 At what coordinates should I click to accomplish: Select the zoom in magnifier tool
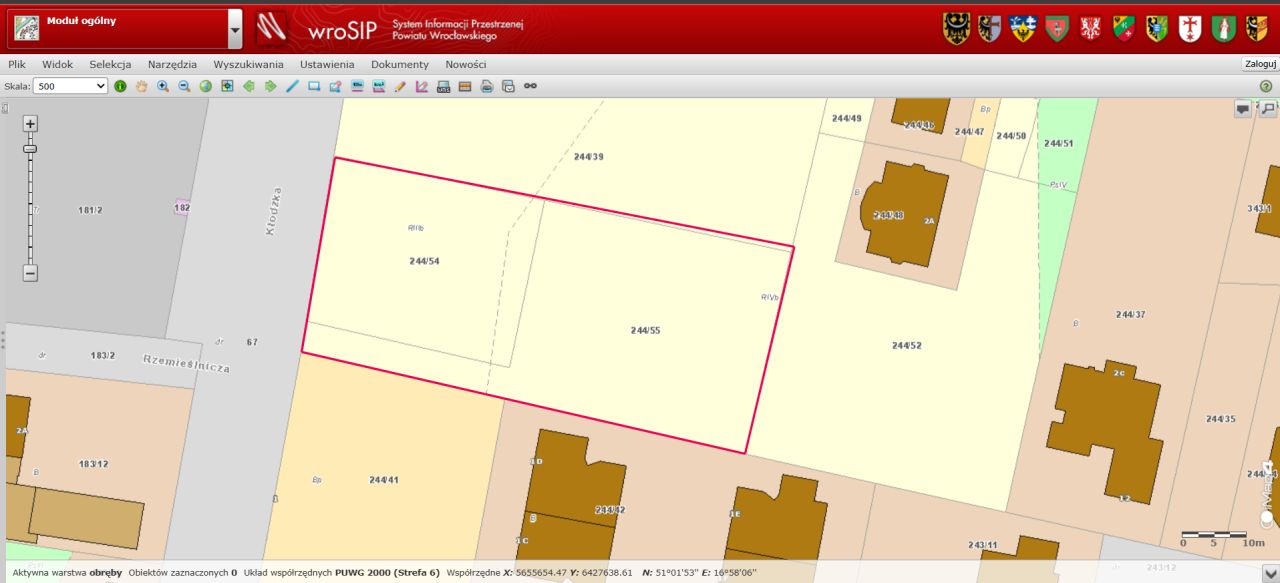(x=163, y=86)
